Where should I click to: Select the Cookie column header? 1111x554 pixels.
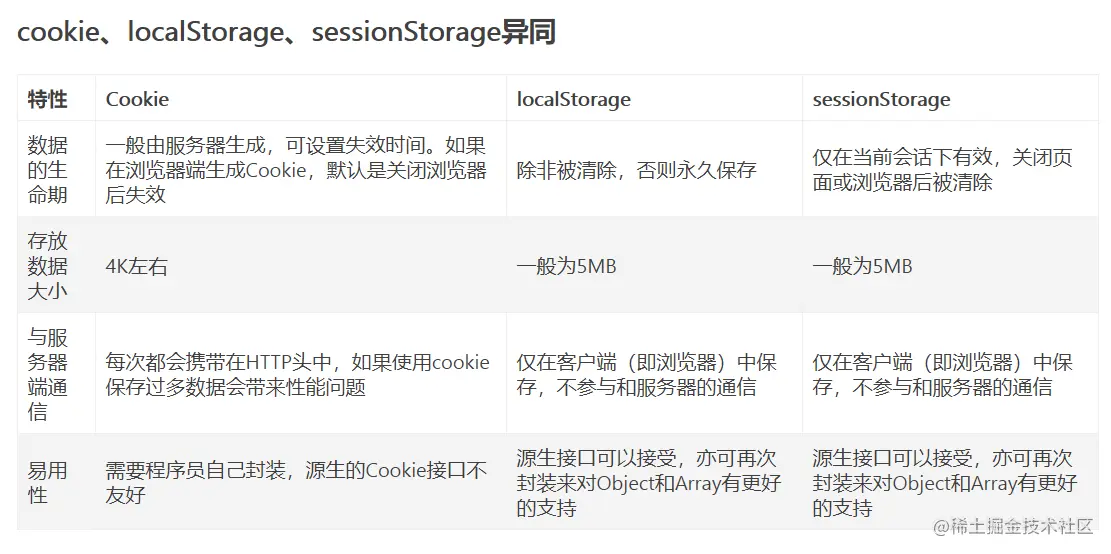(137, 99)
